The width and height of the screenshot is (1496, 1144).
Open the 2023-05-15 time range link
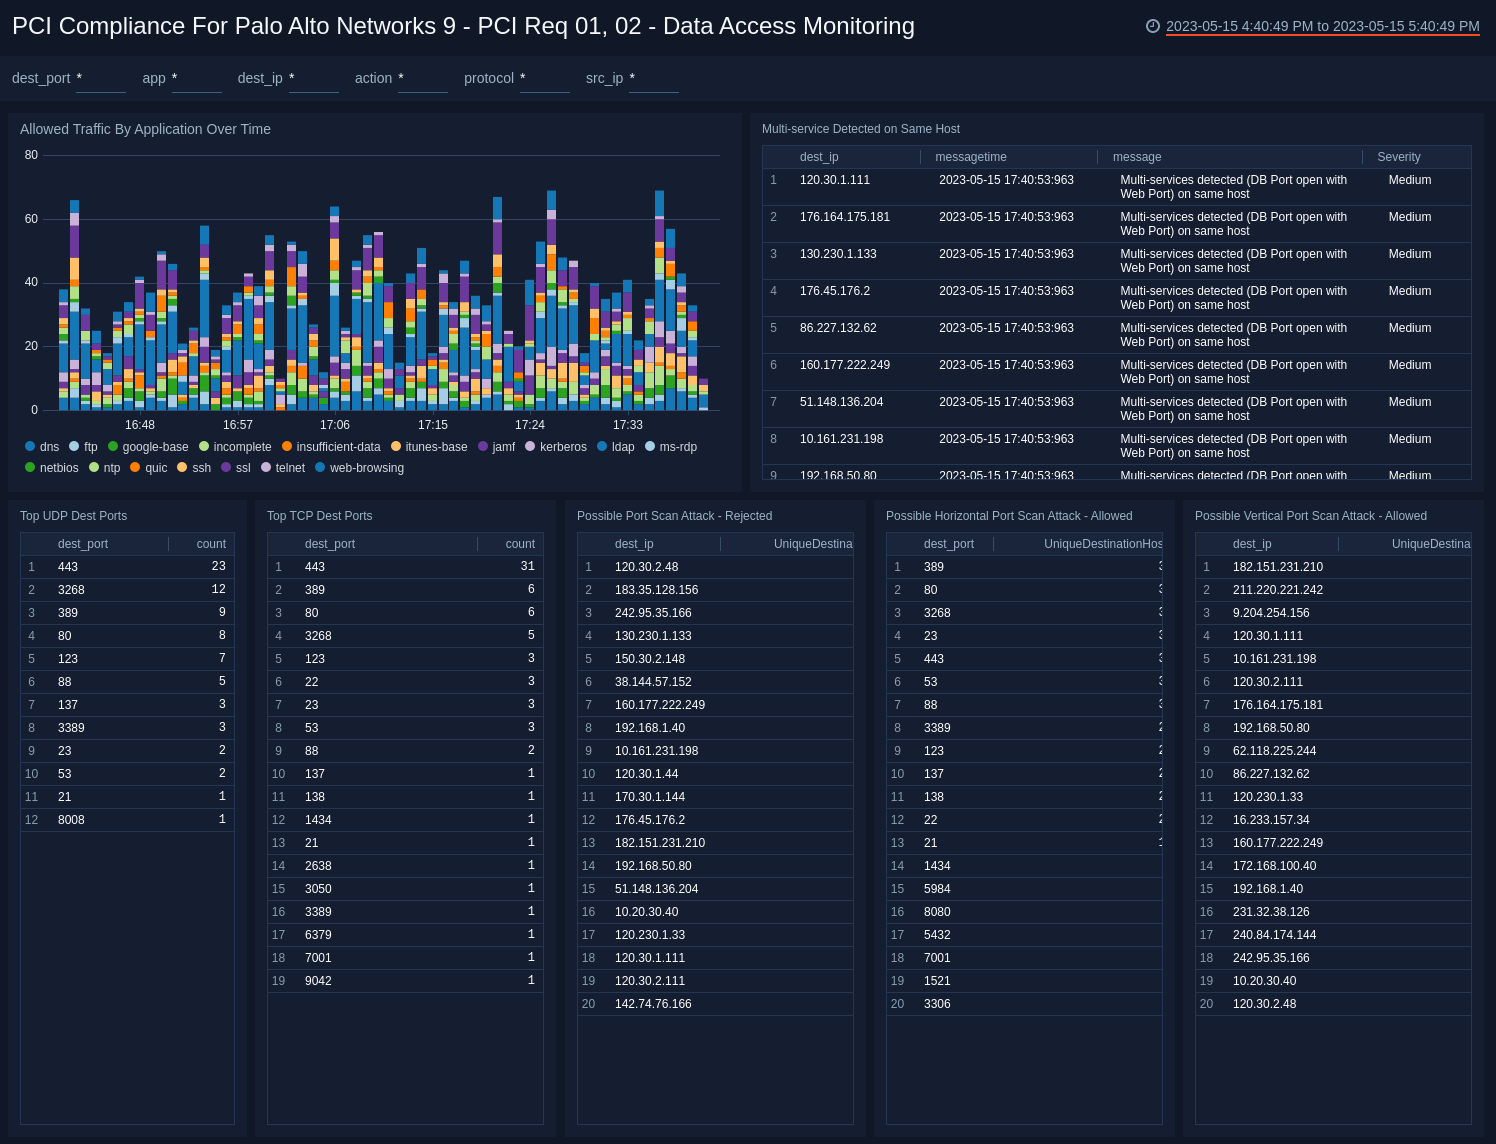click(x=1322, y=27)
